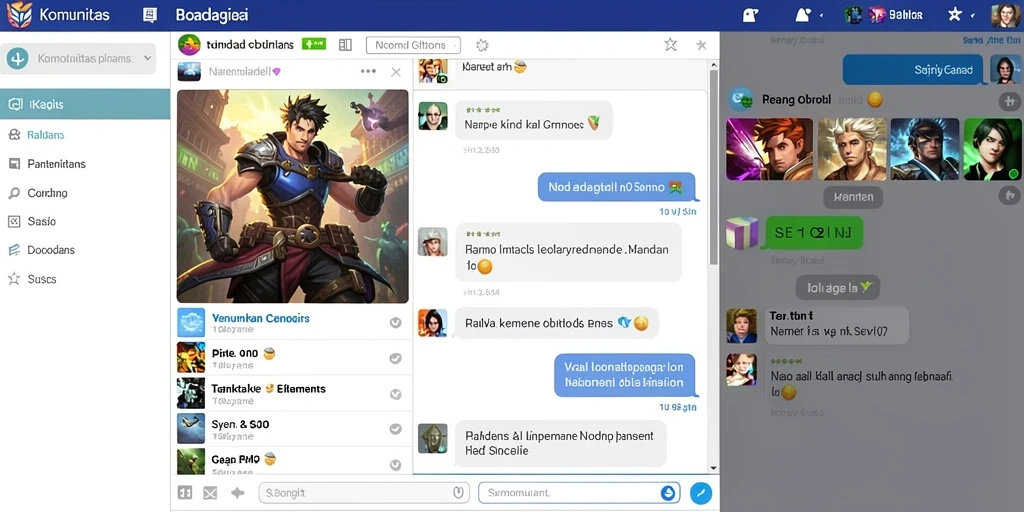Viewport: 1024px width, 512px height.
Task: Click the blue round send button
Action: [701, 492]
